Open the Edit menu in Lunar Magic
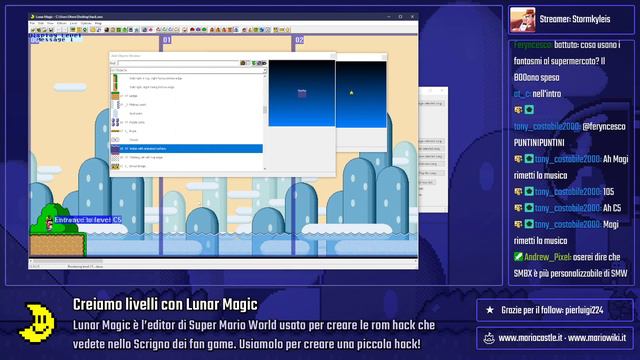640x360 pixels. (41, 23)
